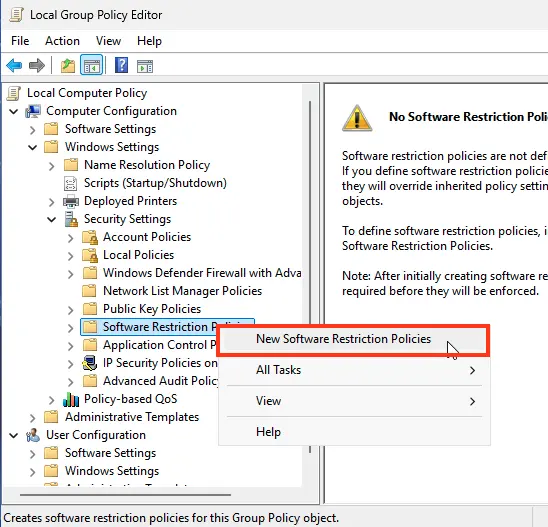Image resolution: width=548 pixels, height=527 pixels.
Task: Select Local Policies in the tree
Action: 138,255
